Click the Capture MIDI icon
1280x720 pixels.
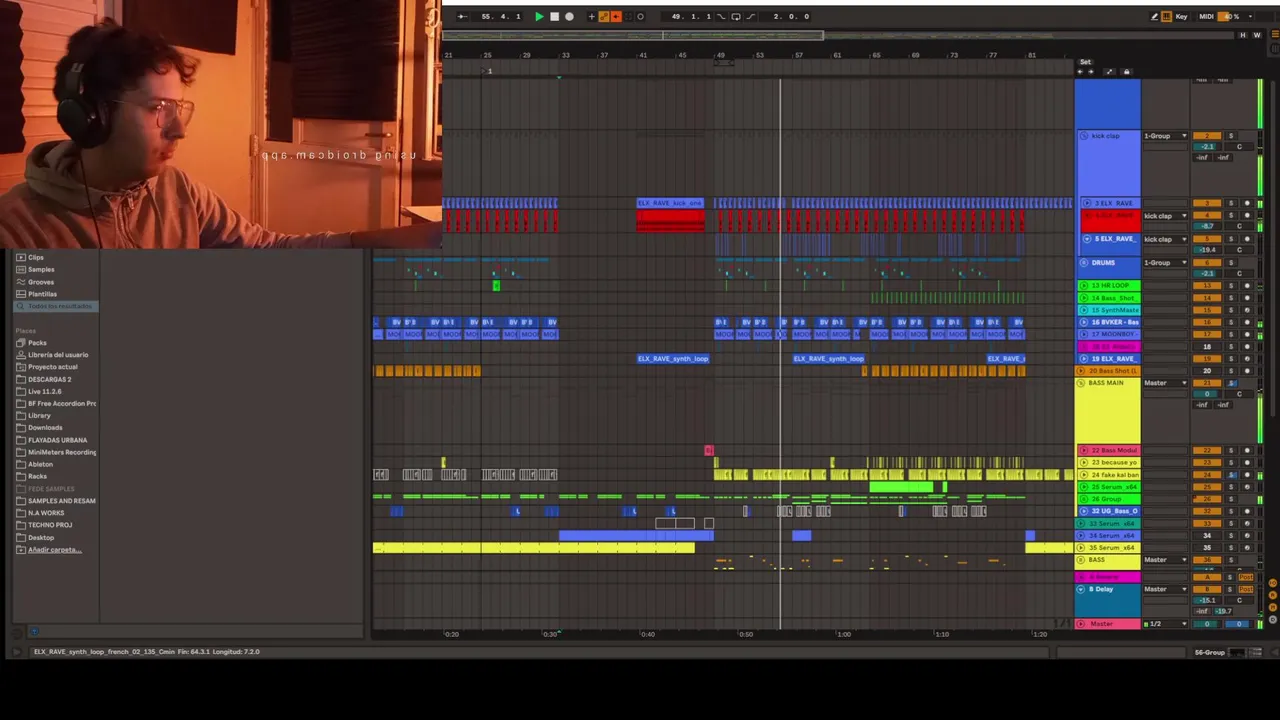click(x=627, y=16)
